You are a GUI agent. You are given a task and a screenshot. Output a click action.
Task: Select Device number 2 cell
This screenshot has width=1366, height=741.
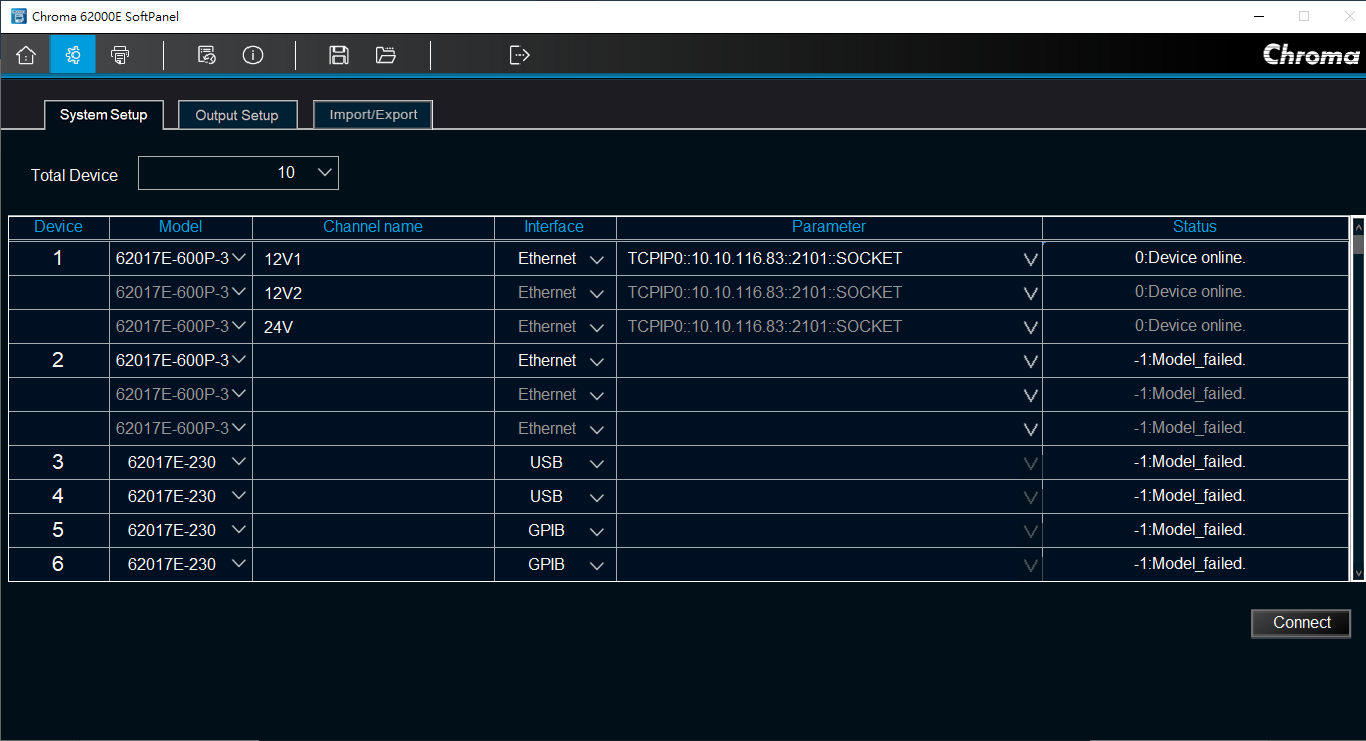(x=58, y=361)
